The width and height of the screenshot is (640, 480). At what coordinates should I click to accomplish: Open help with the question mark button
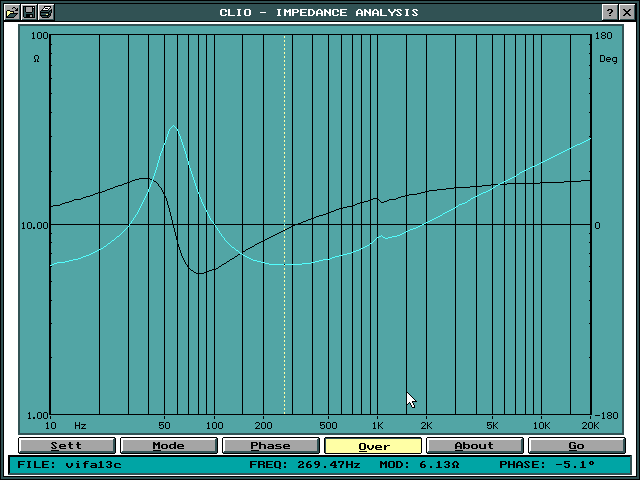609,12
